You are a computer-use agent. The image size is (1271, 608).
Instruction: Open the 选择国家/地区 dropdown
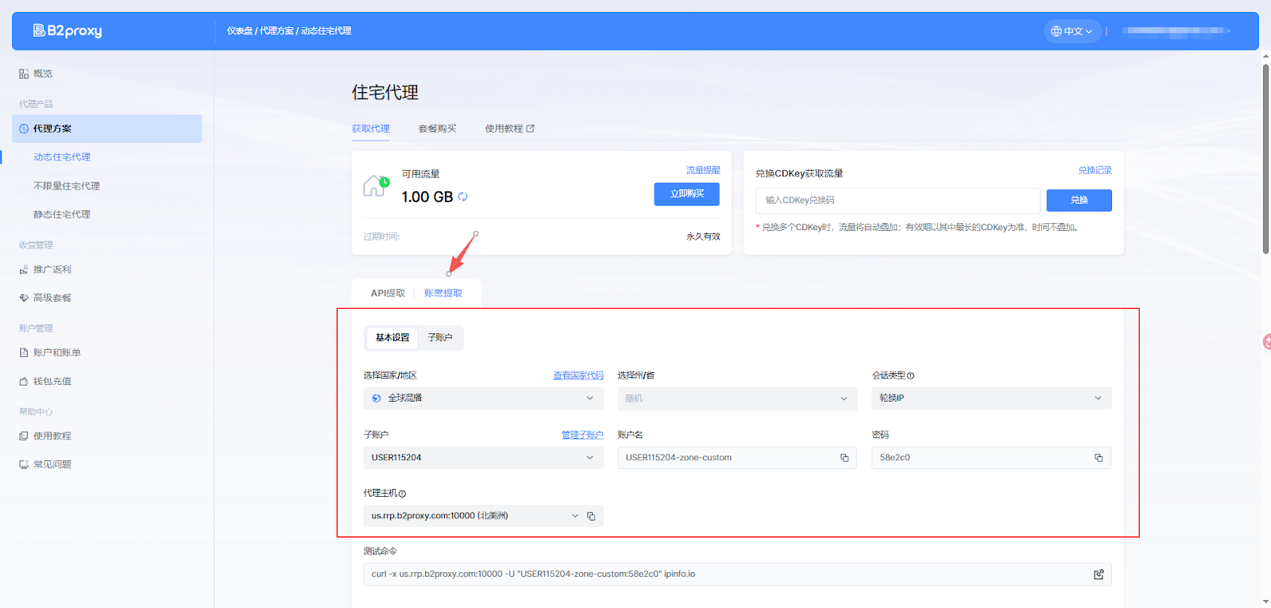click(483, 398)
